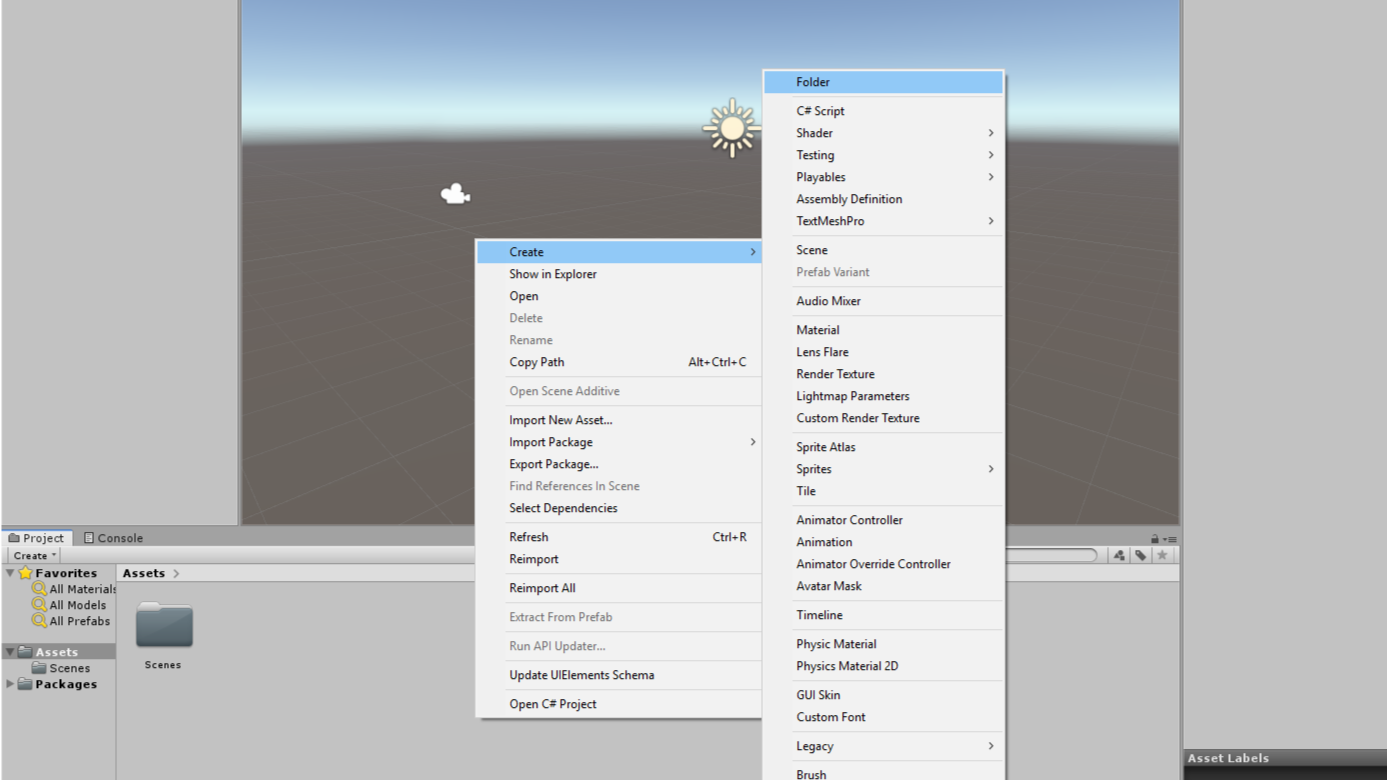Open the All Materials saved search

click(78, 589)
